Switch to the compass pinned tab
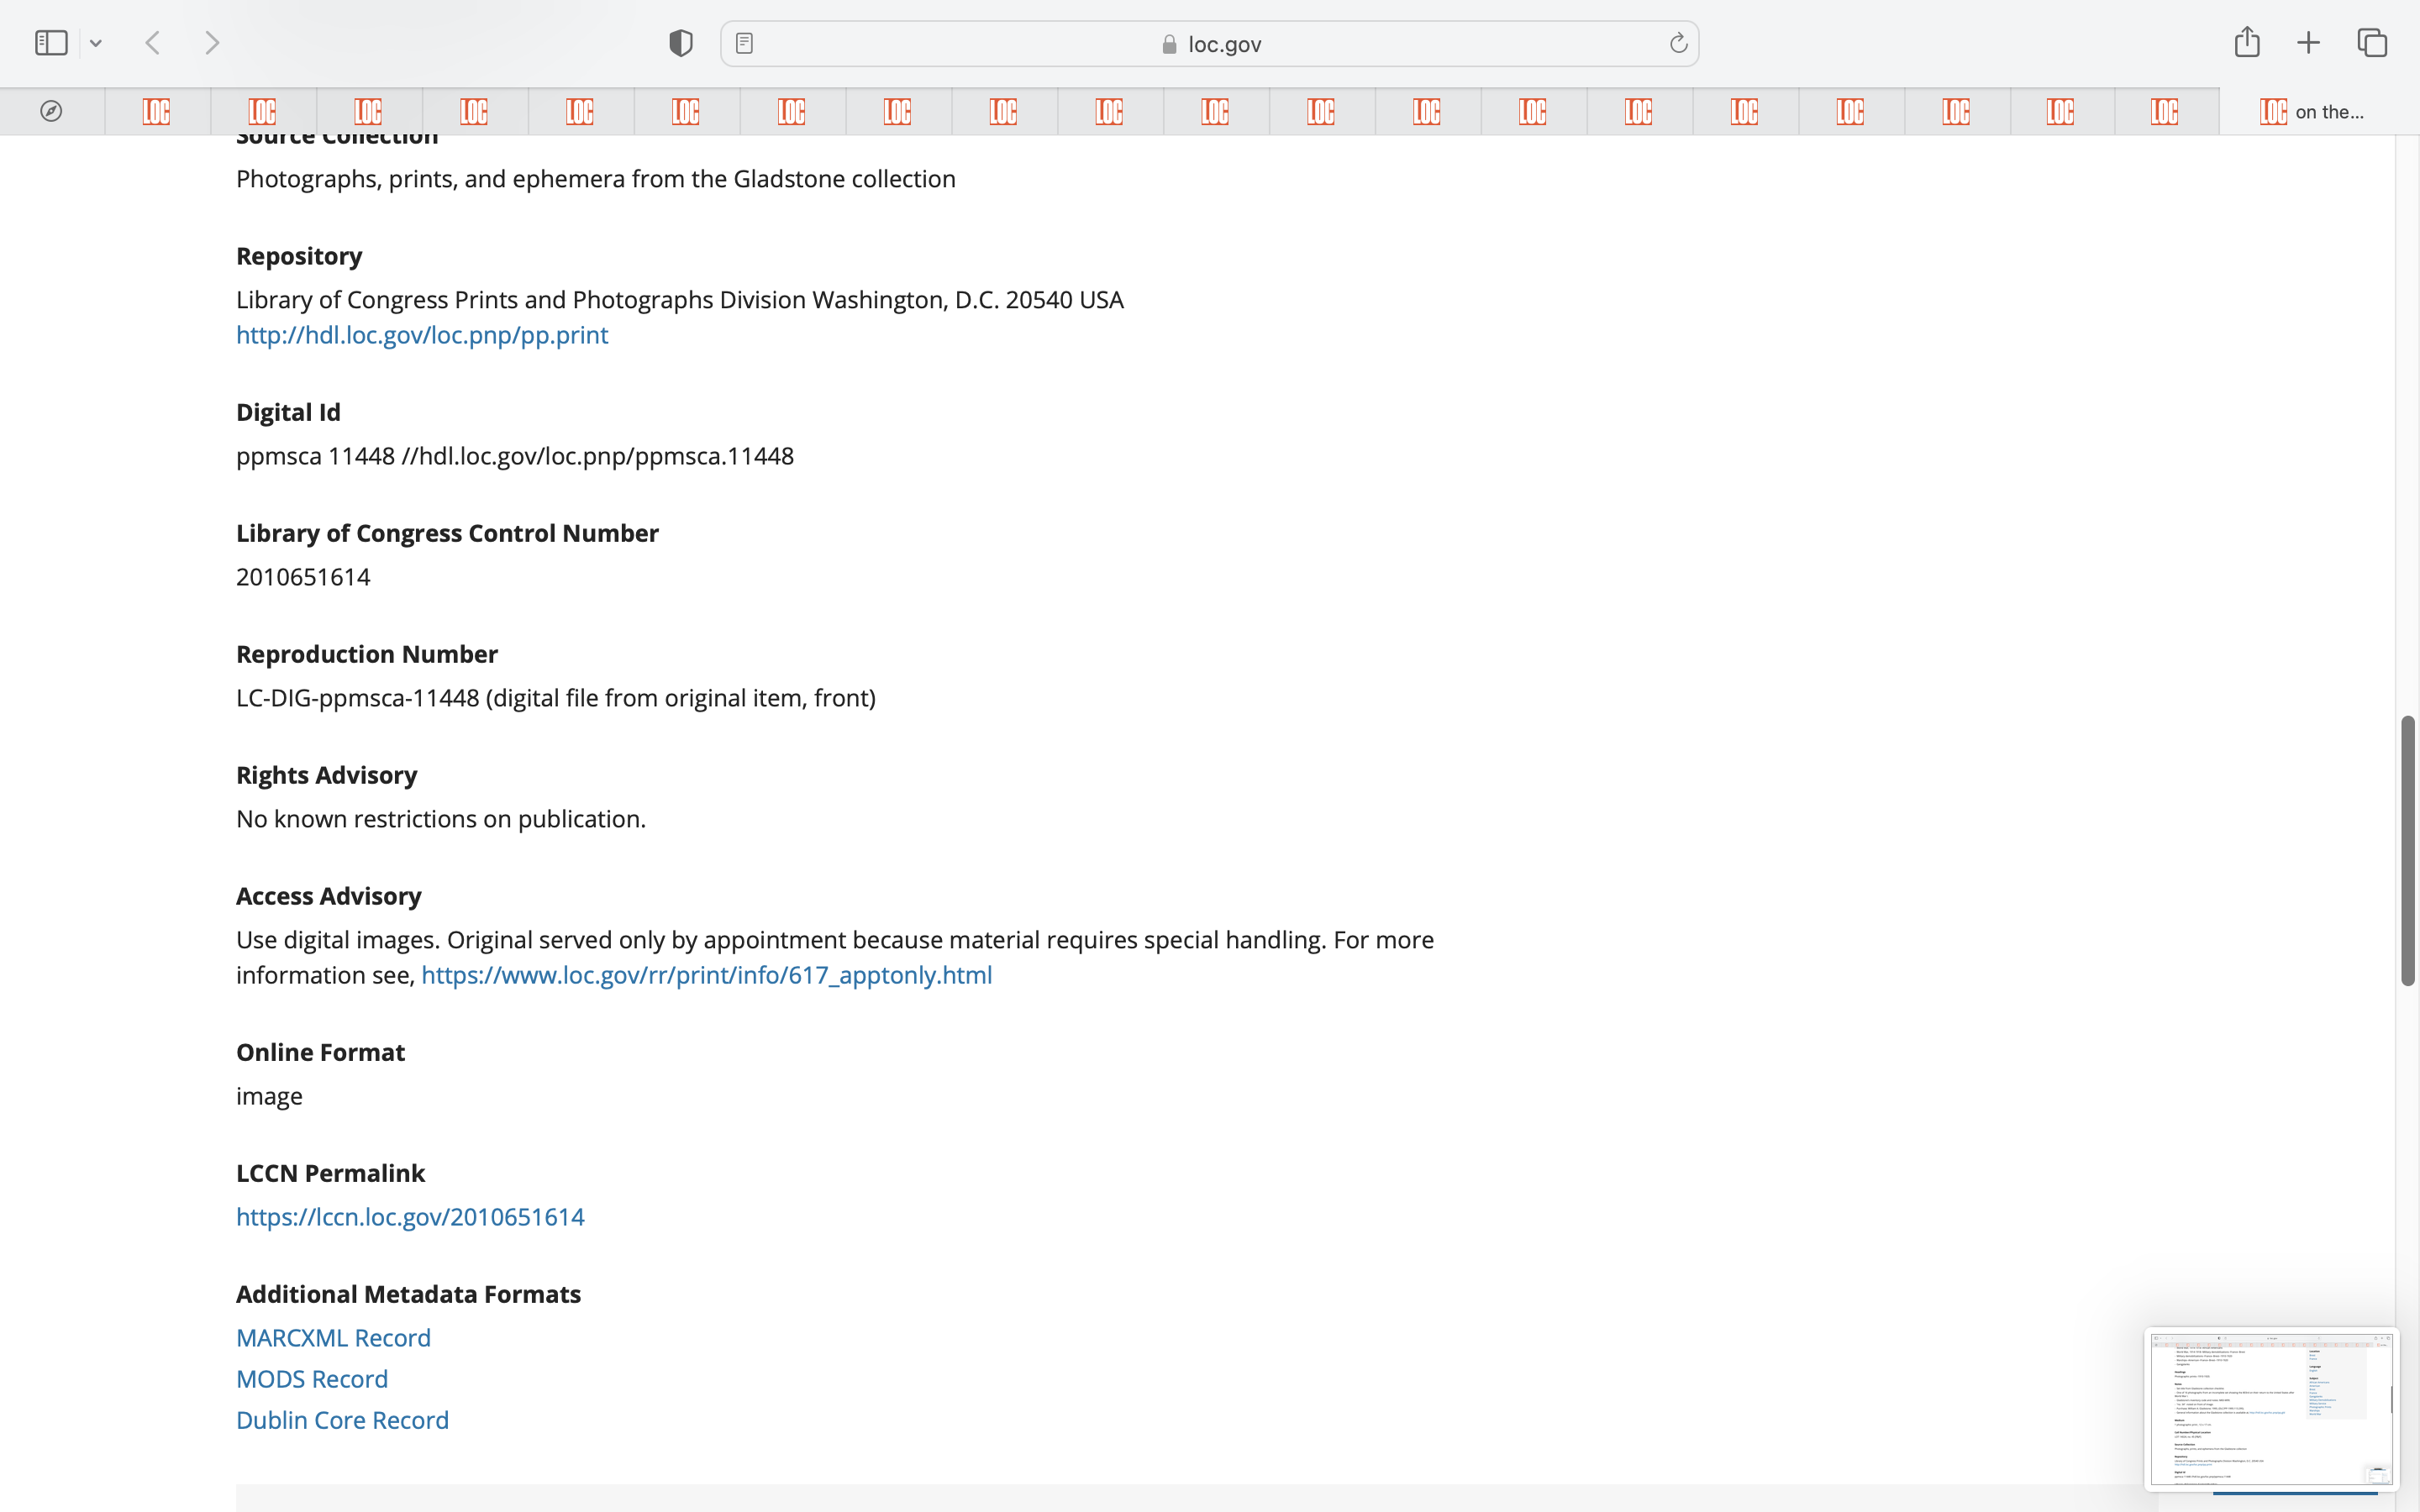The image size is (2420, 1512). click(51, 111)
